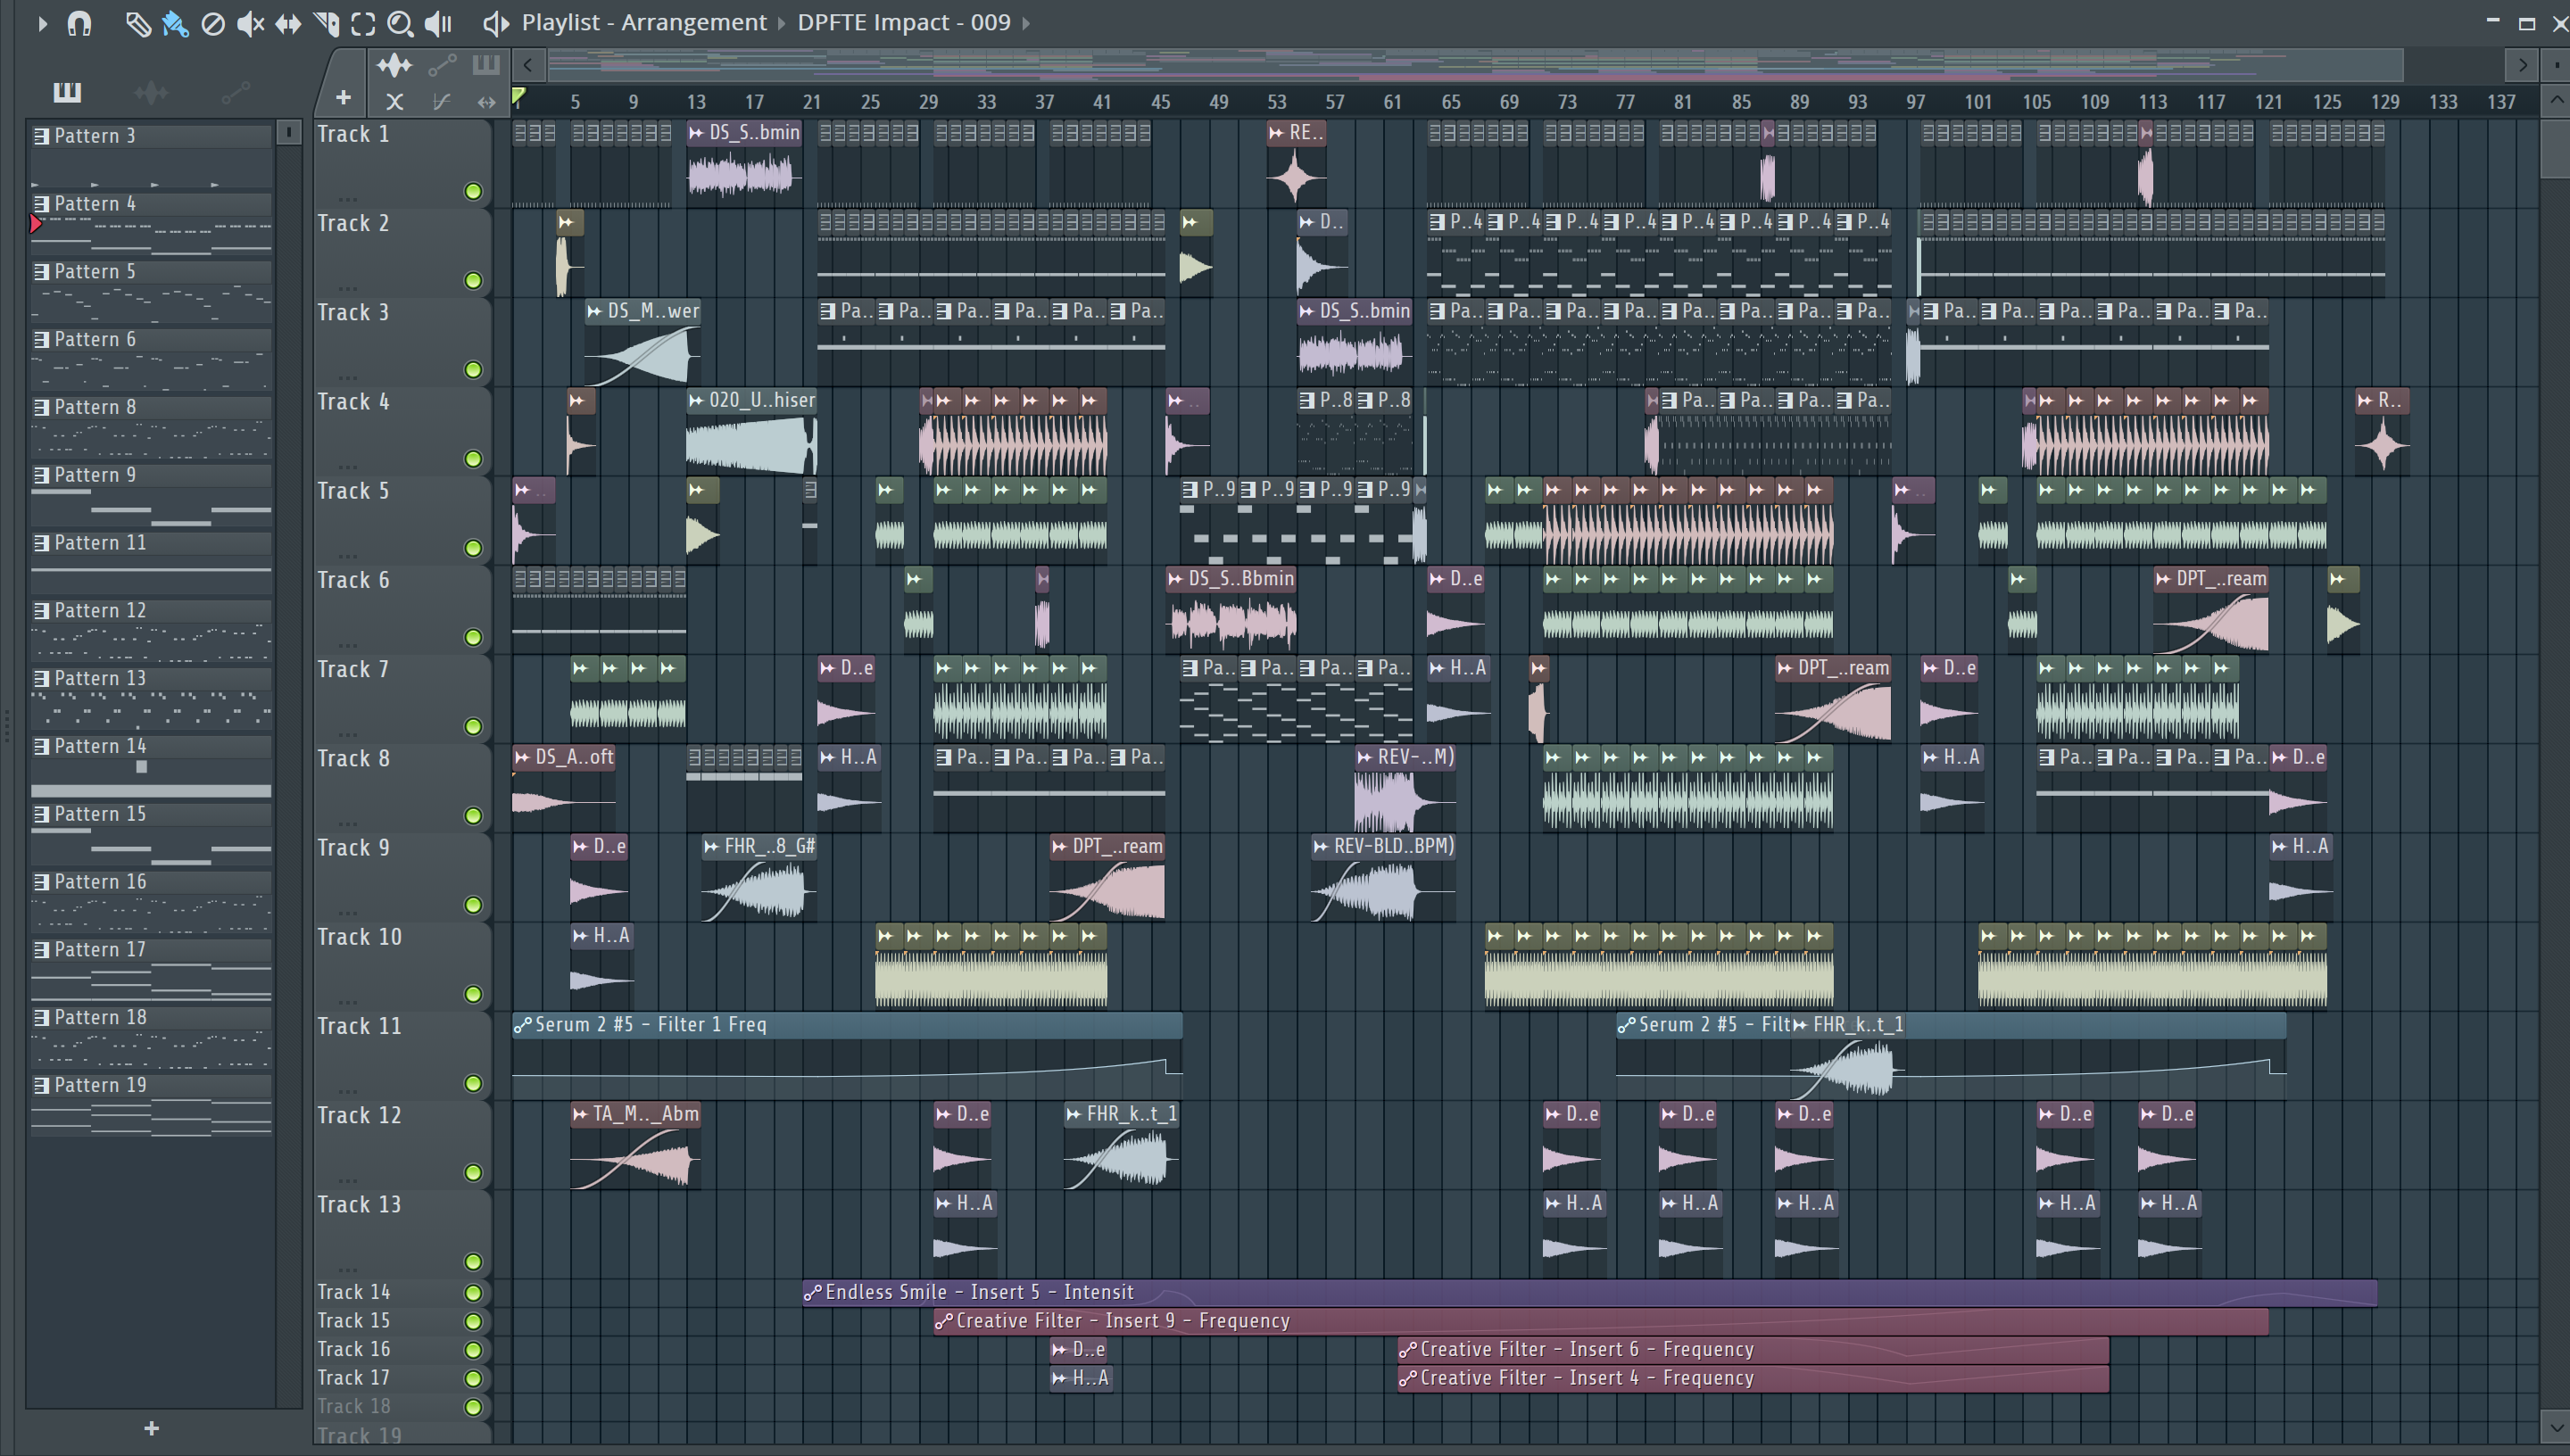
Task: Click the speaker icon beside the Playlist title
Action: pos(495,23)
